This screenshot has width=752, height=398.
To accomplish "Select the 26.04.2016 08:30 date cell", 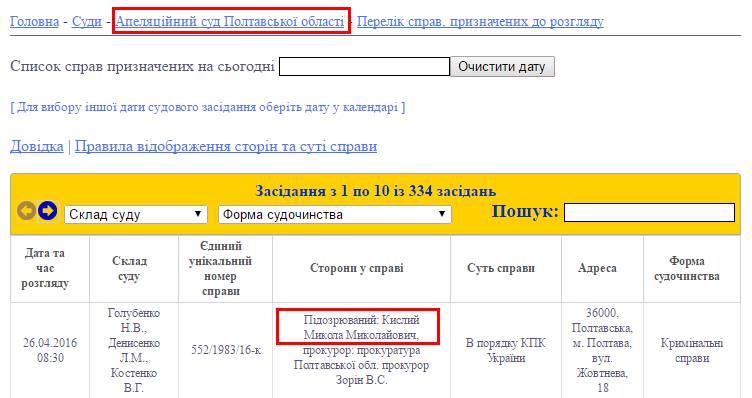I will pos(50,351).
